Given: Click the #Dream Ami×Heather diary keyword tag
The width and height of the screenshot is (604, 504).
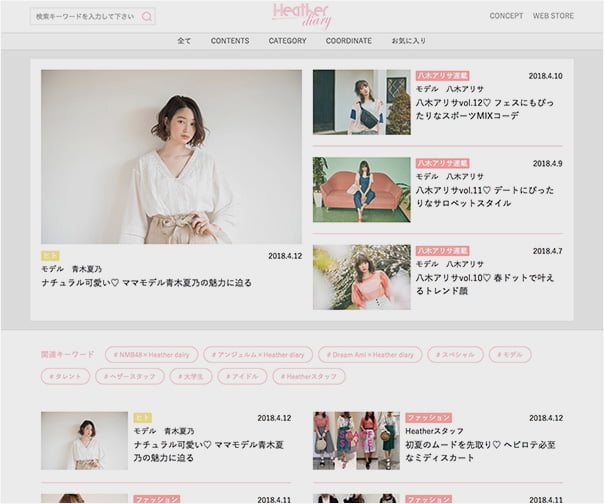Looking at the screenshot, I should tap(370, 354).
